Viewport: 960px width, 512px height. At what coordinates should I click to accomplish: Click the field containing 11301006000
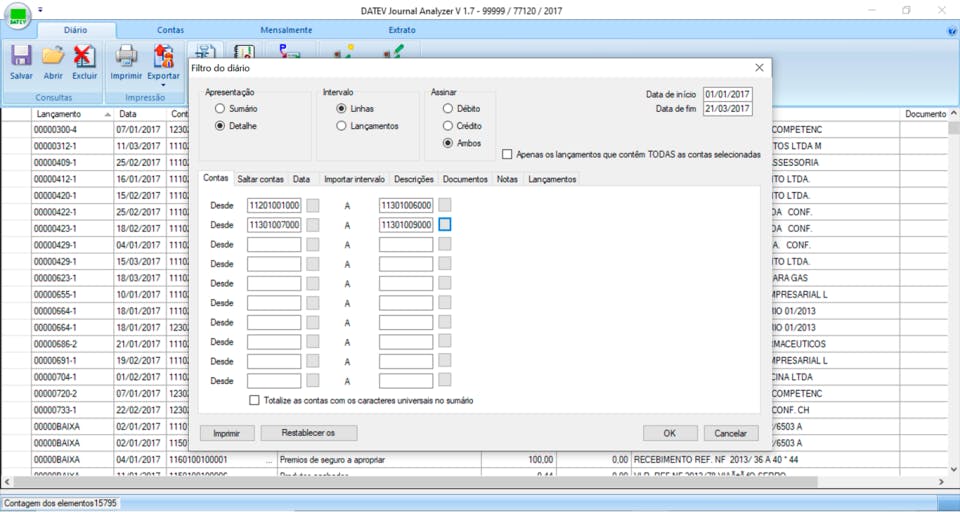click(406, 205)
